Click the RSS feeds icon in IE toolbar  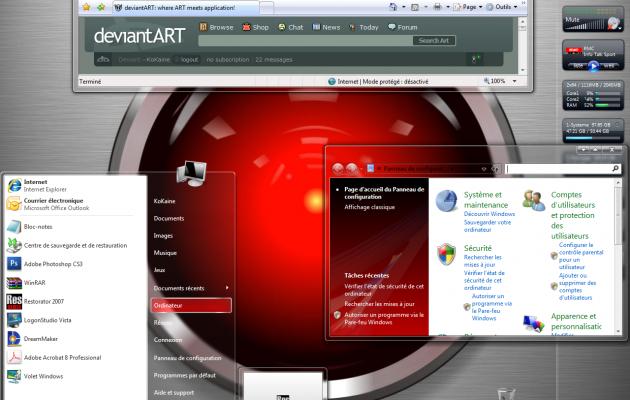415,7
